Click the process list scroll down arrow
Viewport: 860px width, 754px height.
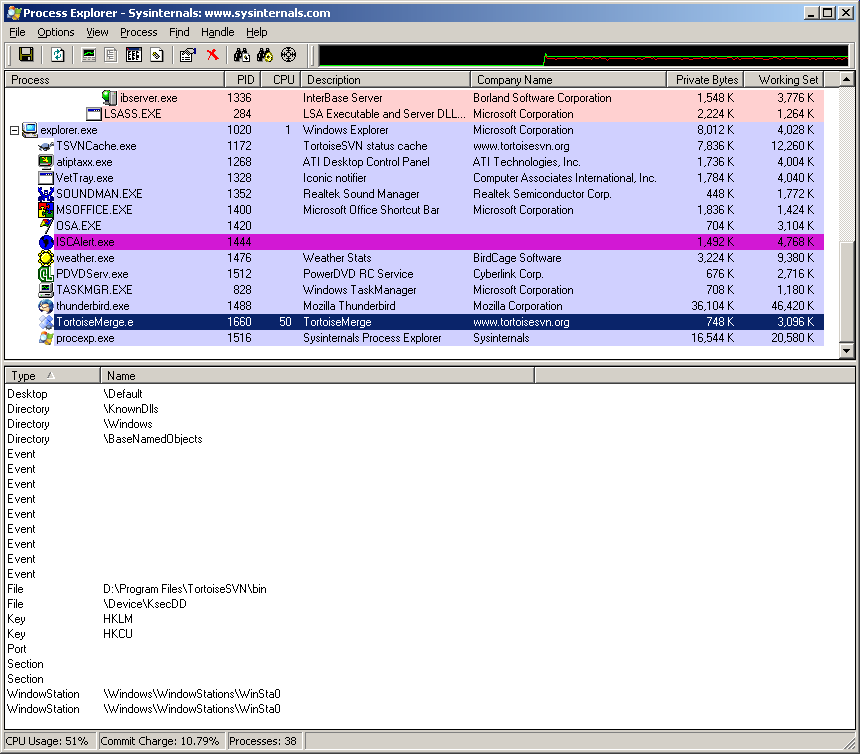click(846, 350)
